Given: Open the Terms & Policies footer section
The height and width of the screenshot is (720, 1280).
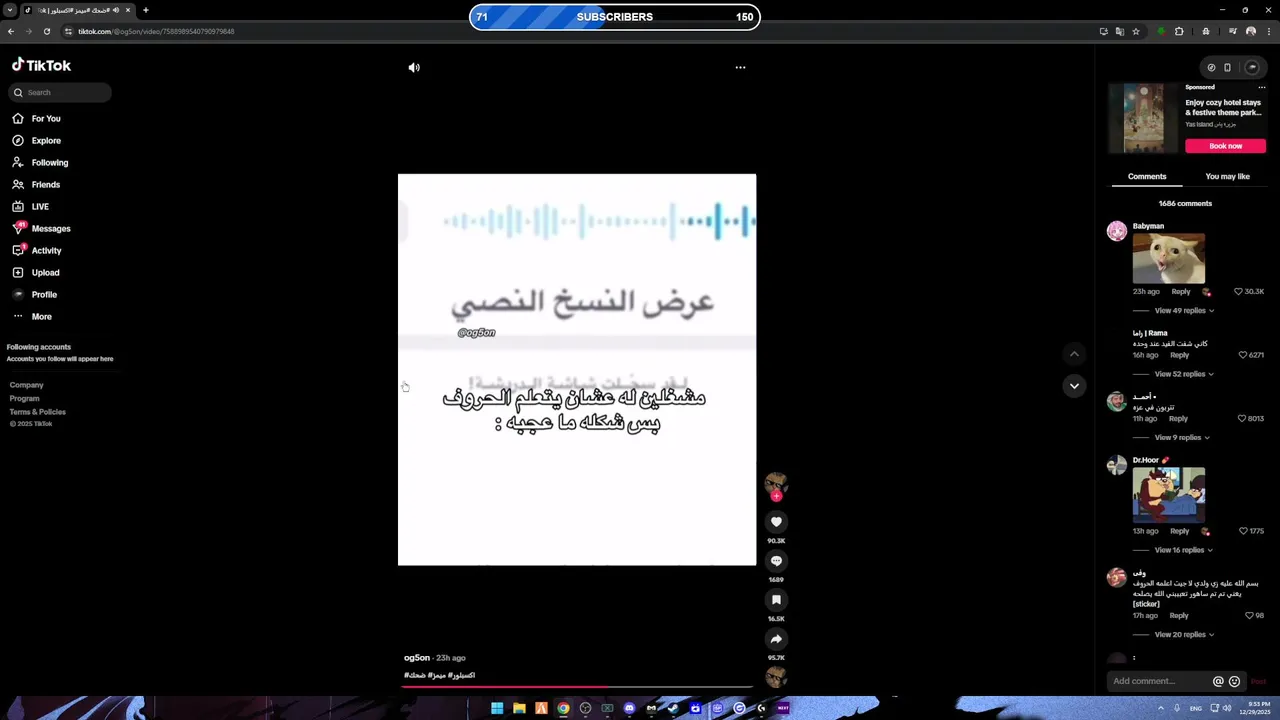Looking at the screenshot, I should (x=38, y=412).
